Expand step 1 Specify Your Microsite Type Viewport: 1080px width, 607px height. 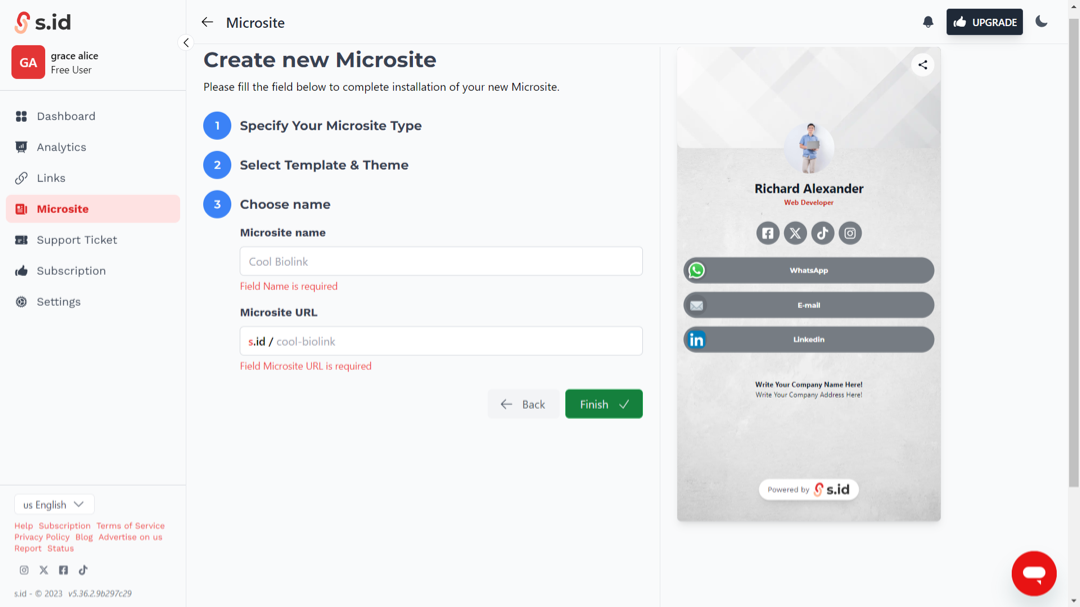pyautogui.click(x=331, y=125)
